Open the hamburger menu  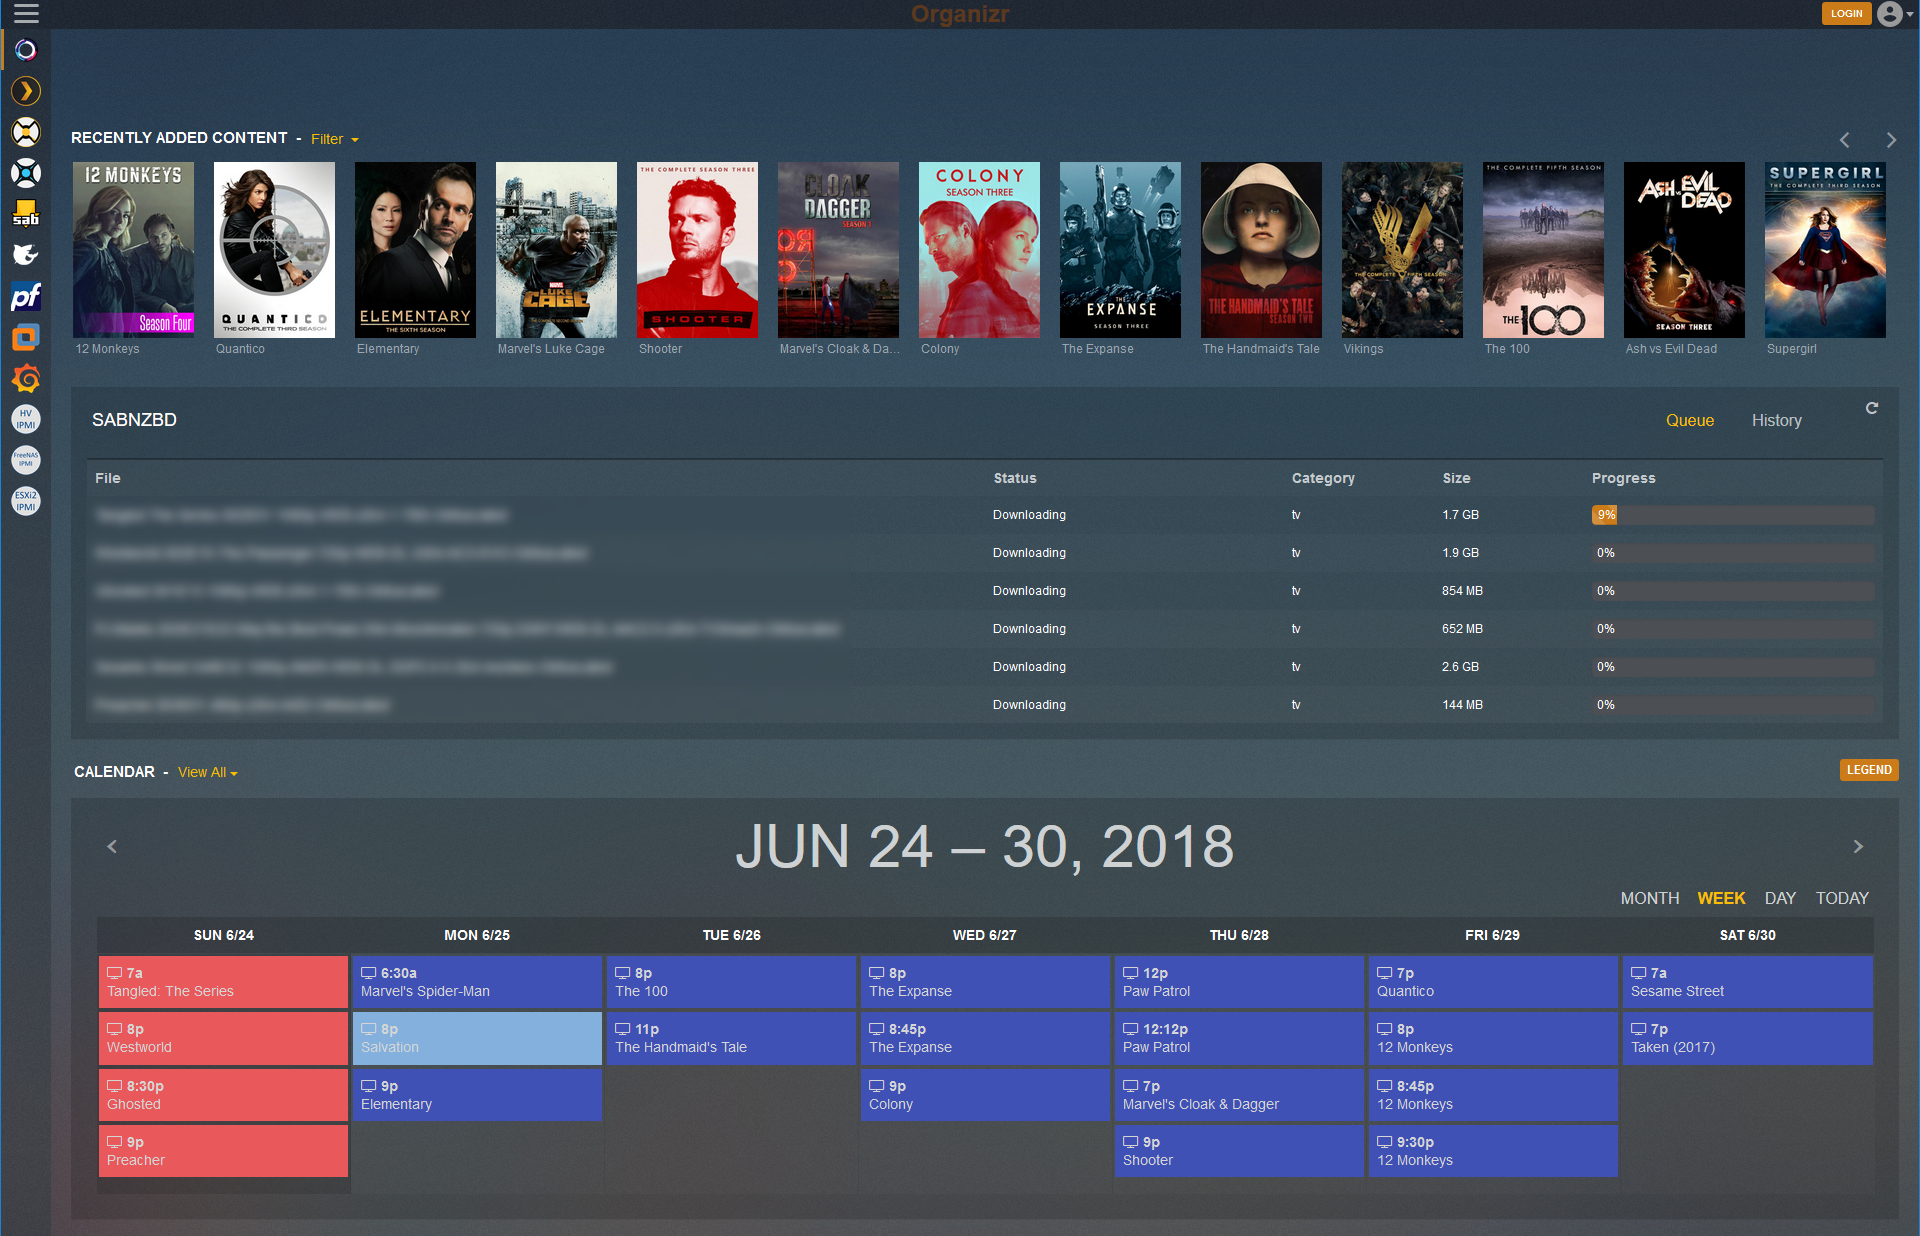26,14
